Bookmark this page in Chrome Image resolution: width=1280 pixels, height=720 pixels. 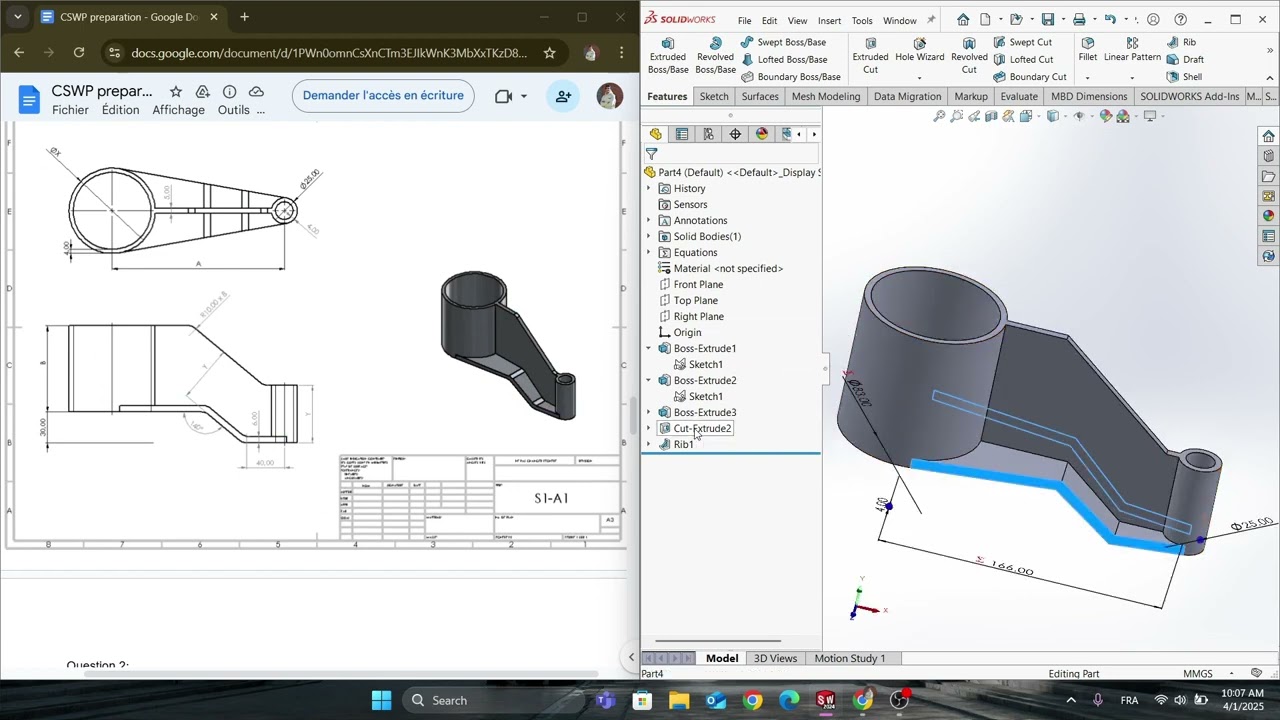(x=549, y=53)
